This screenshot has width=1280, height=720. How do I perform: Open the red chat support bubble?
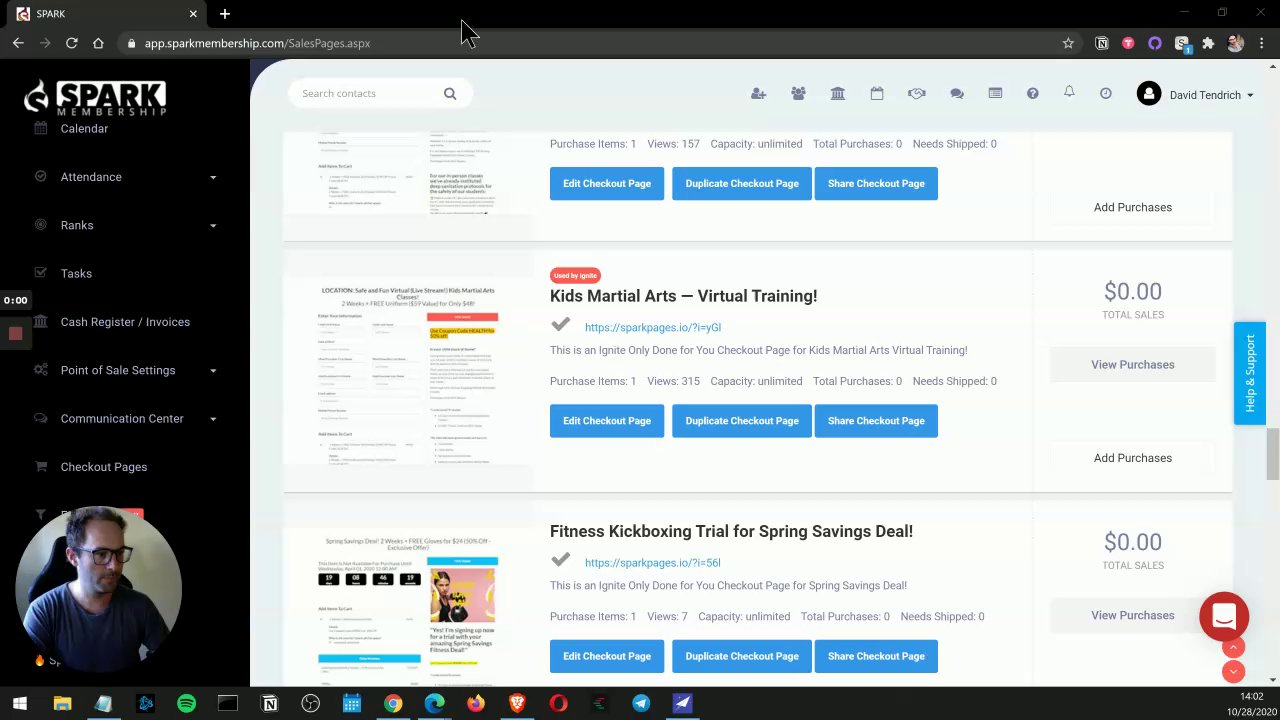(x=1224, y=616)
